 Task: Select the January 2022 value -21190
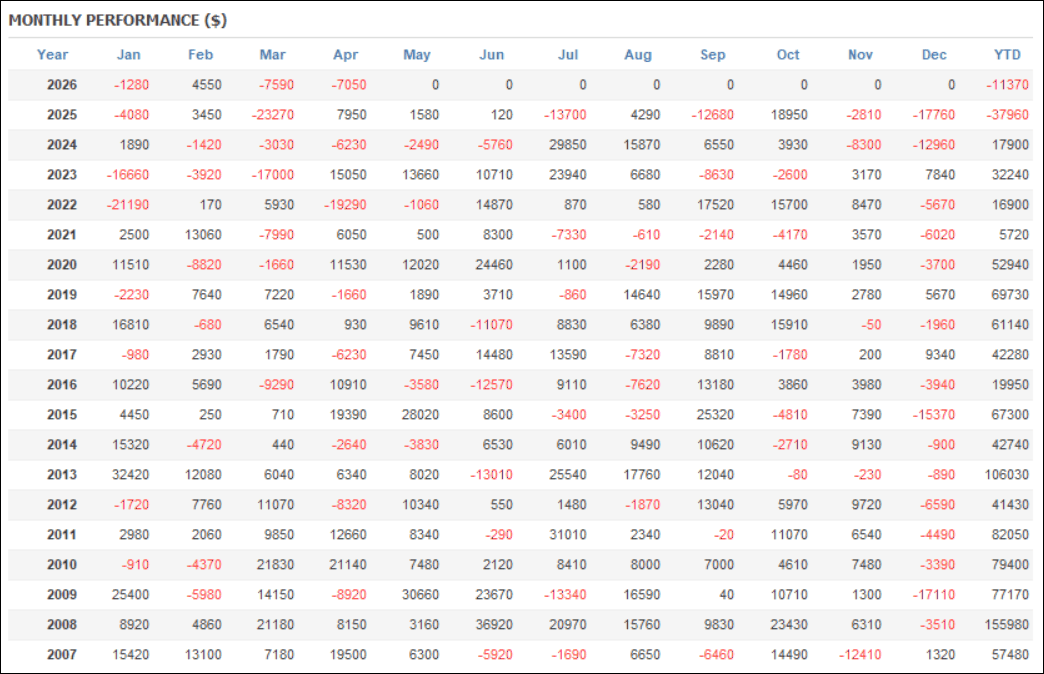(128, 204)
